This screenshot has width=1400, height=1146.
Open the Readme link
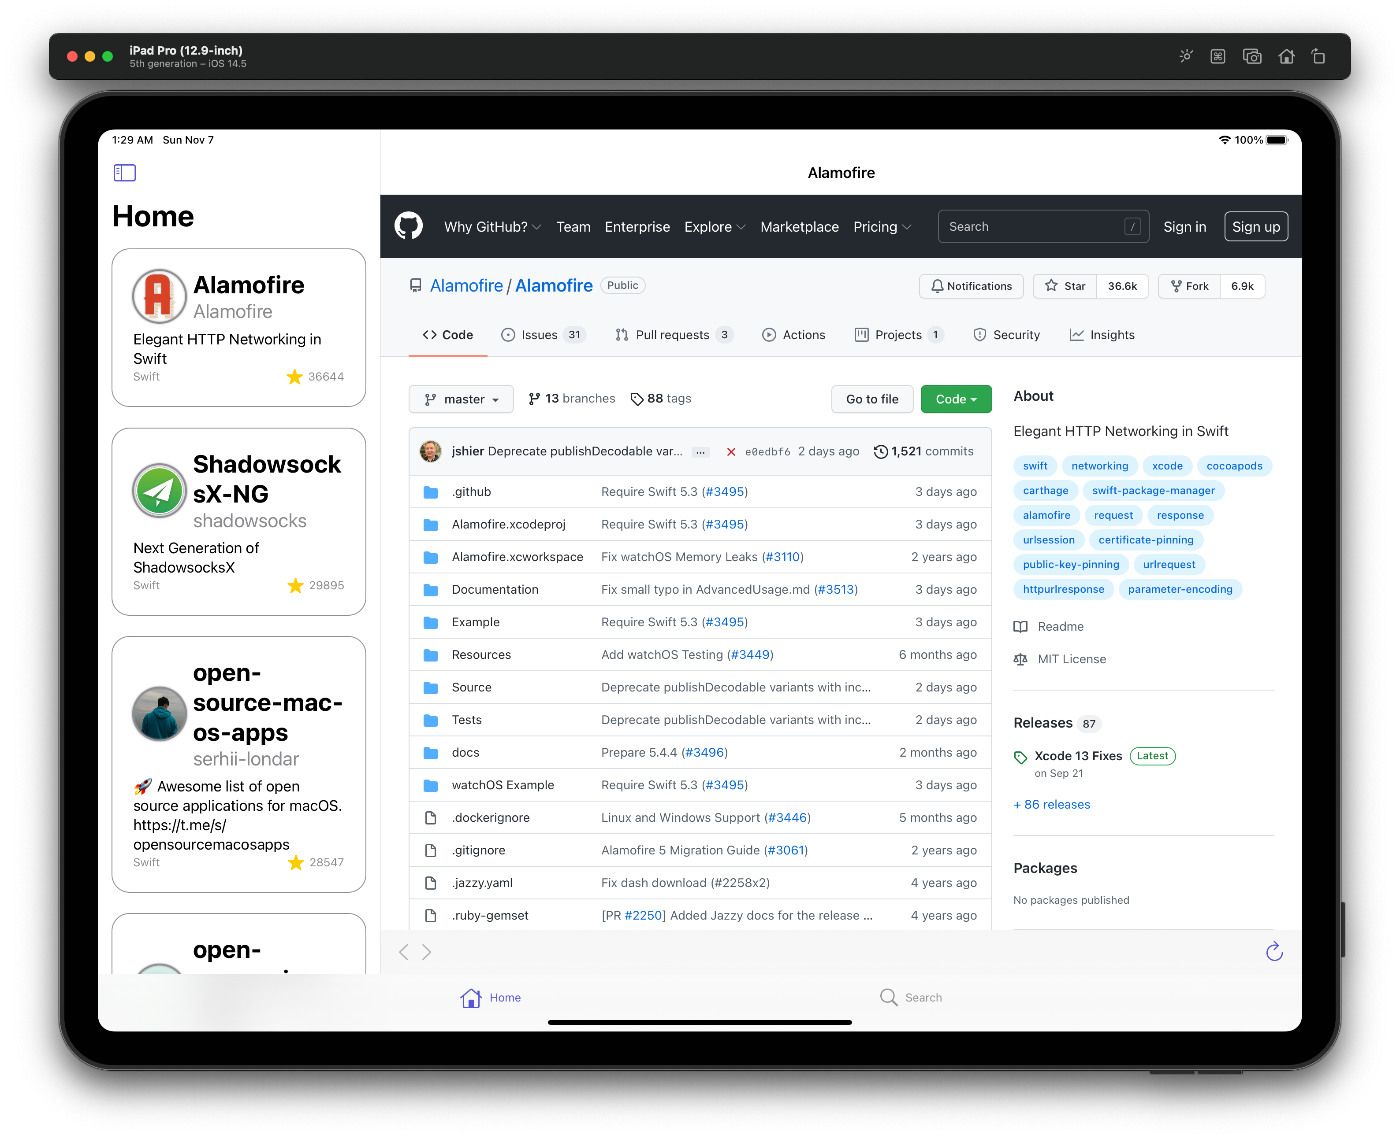click(x=1049, y=627)
